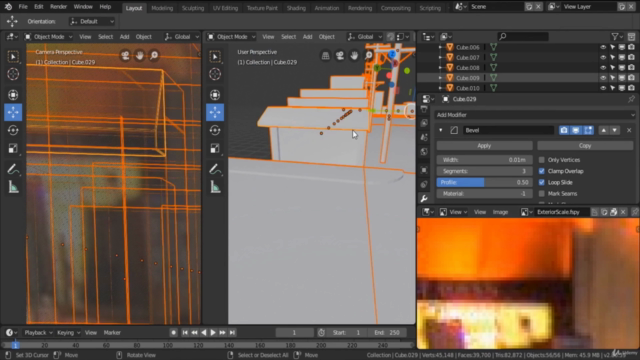Viewport: 640px width, 360px height.
Task: Switch to orthographic grid view icon
Action: [325, 56]
